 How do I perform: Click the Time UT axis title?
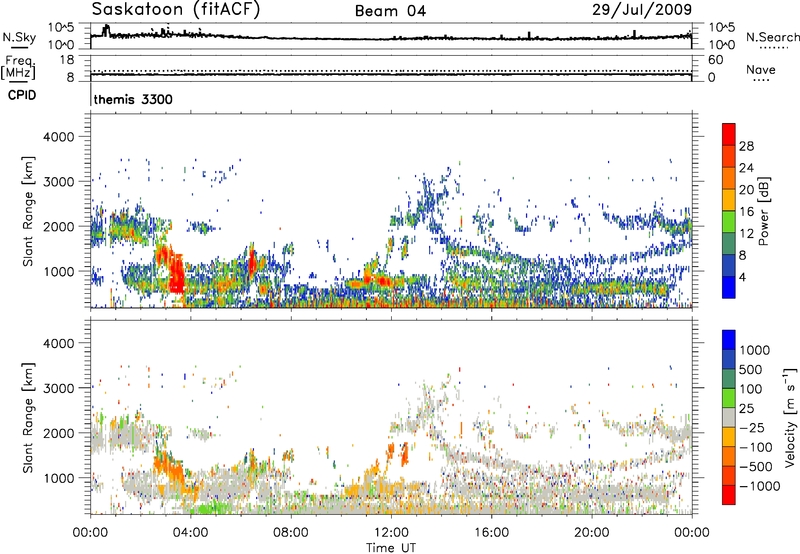pos(391,548)
